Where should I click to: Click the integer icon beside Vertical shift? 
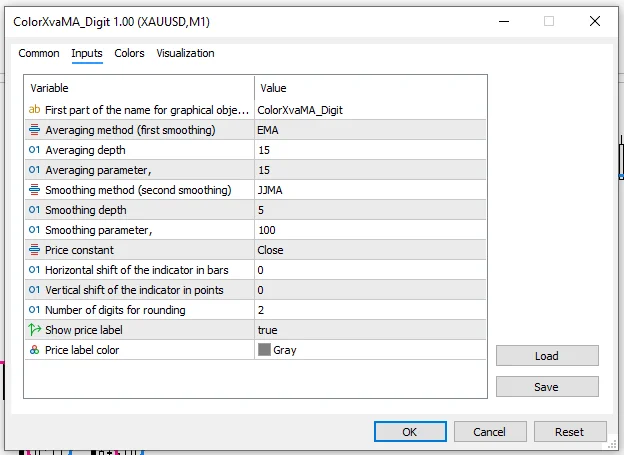click(x=35, y=290)
